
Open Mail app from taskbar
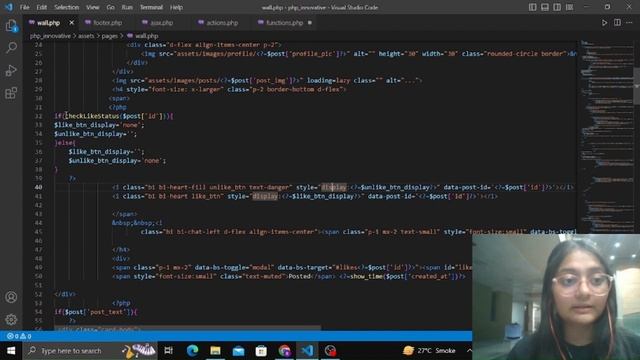pyautogui.click(x=238, y=351)
